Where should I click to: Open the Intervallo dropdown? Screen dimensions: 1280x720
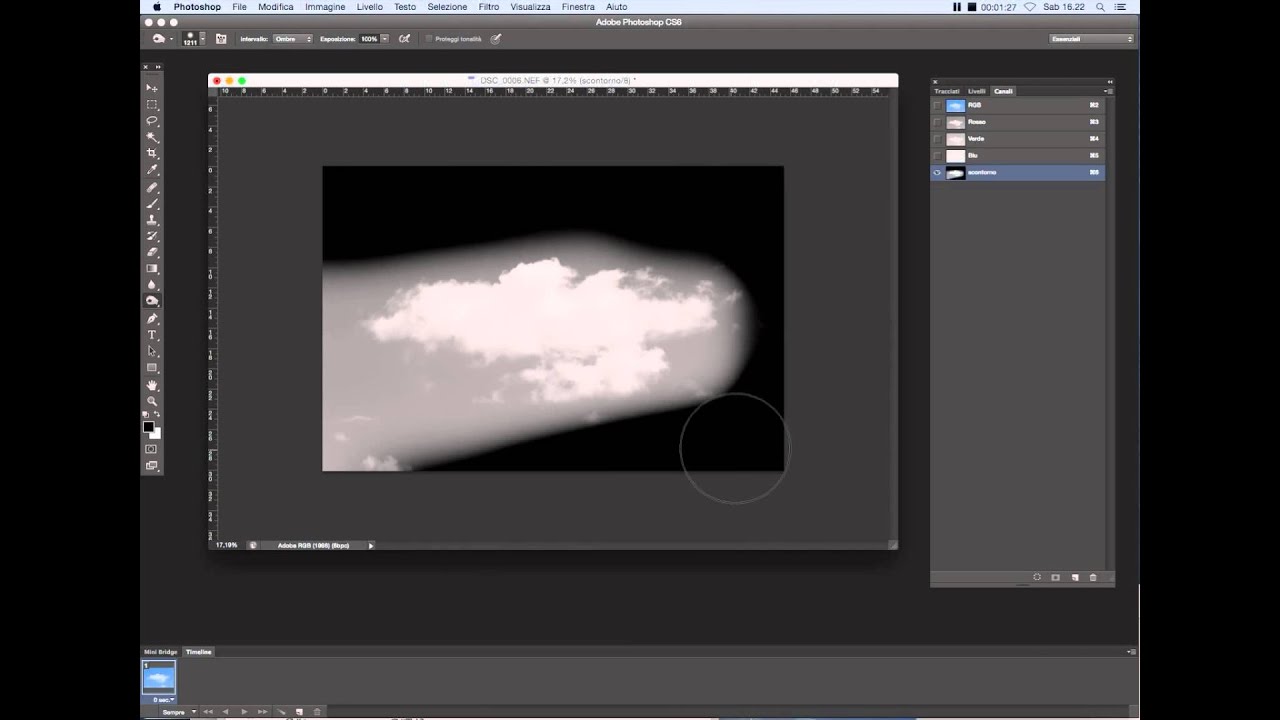[293, 39]
